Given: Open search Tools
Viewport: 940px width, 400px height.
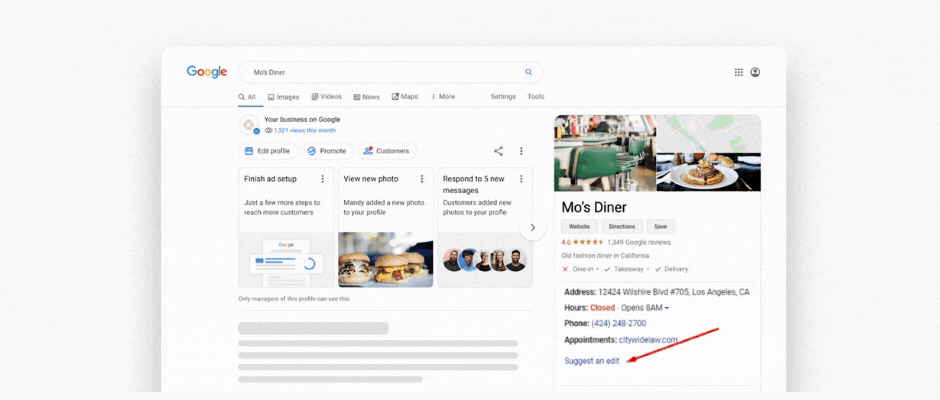Looking at the screenshot, I should [536, 97].
